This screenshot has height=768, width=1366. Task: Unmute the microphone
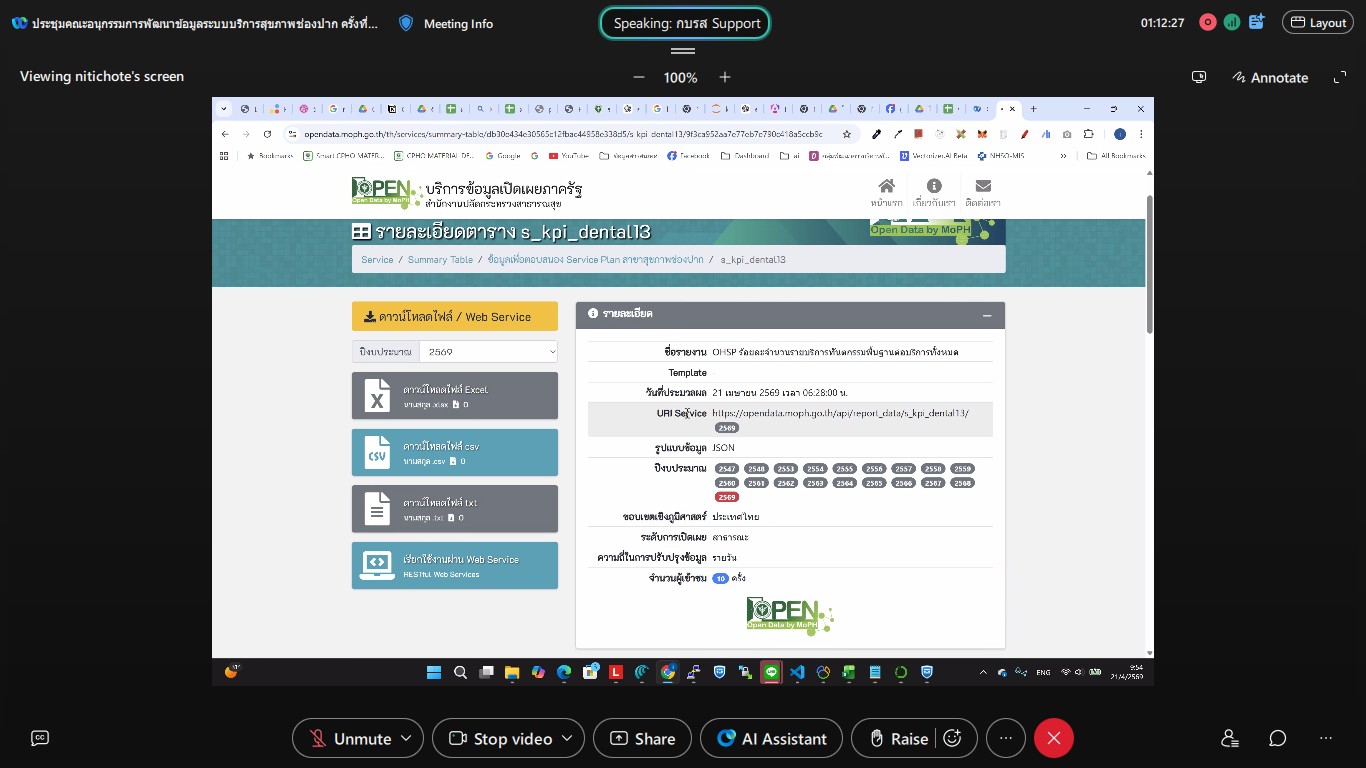coord(350,739)
